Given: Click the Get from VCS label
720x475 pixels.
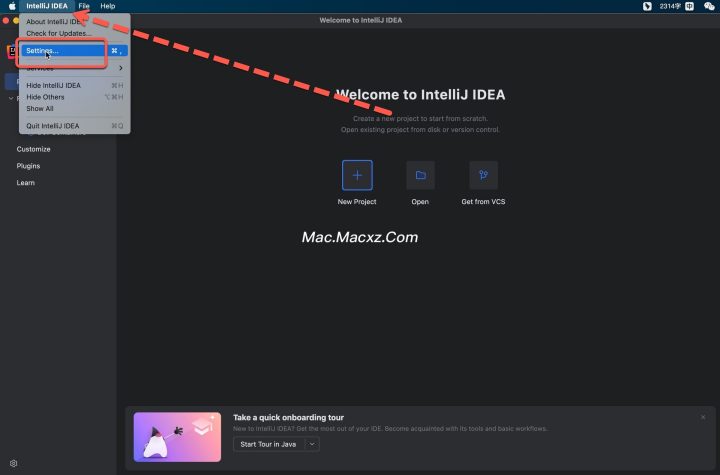Looking at the screenshot, I should point(483,202).
